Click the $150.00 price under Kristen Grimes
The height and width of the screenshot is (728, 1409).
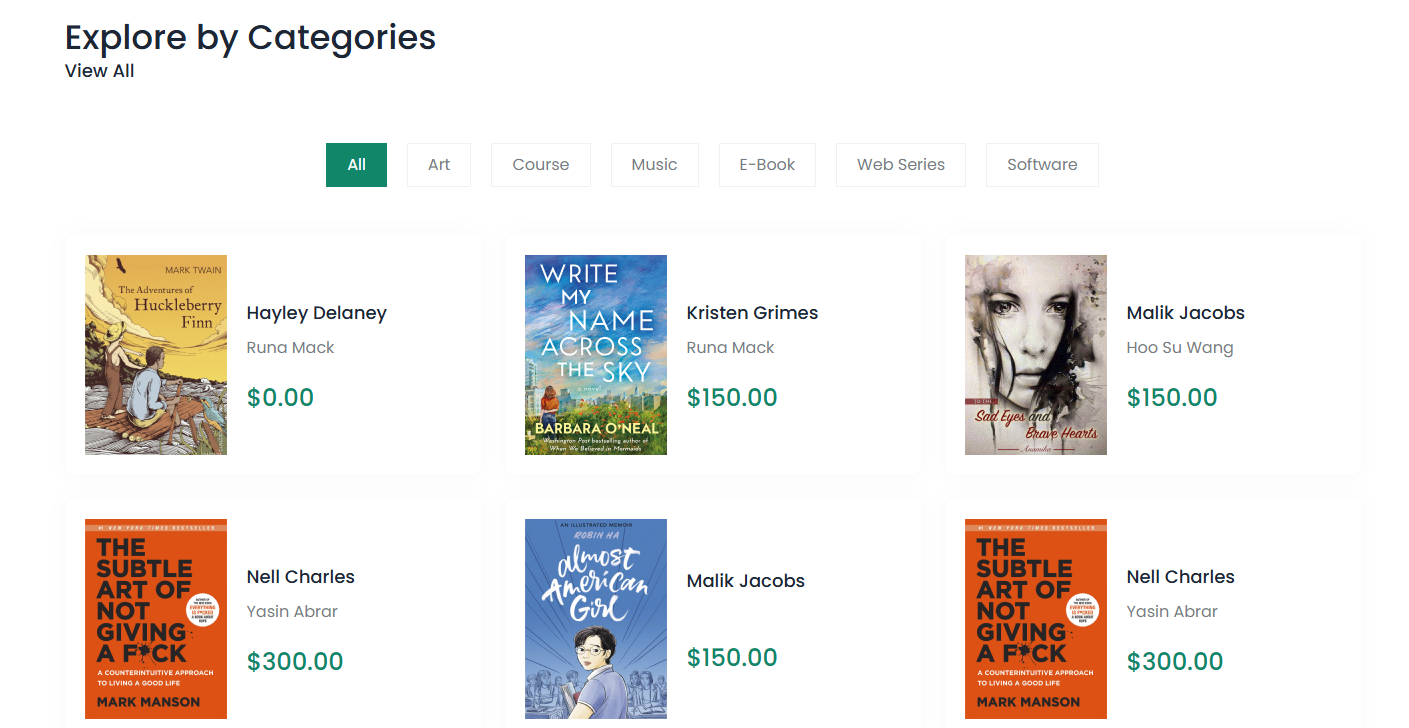[x=732, y=398]
